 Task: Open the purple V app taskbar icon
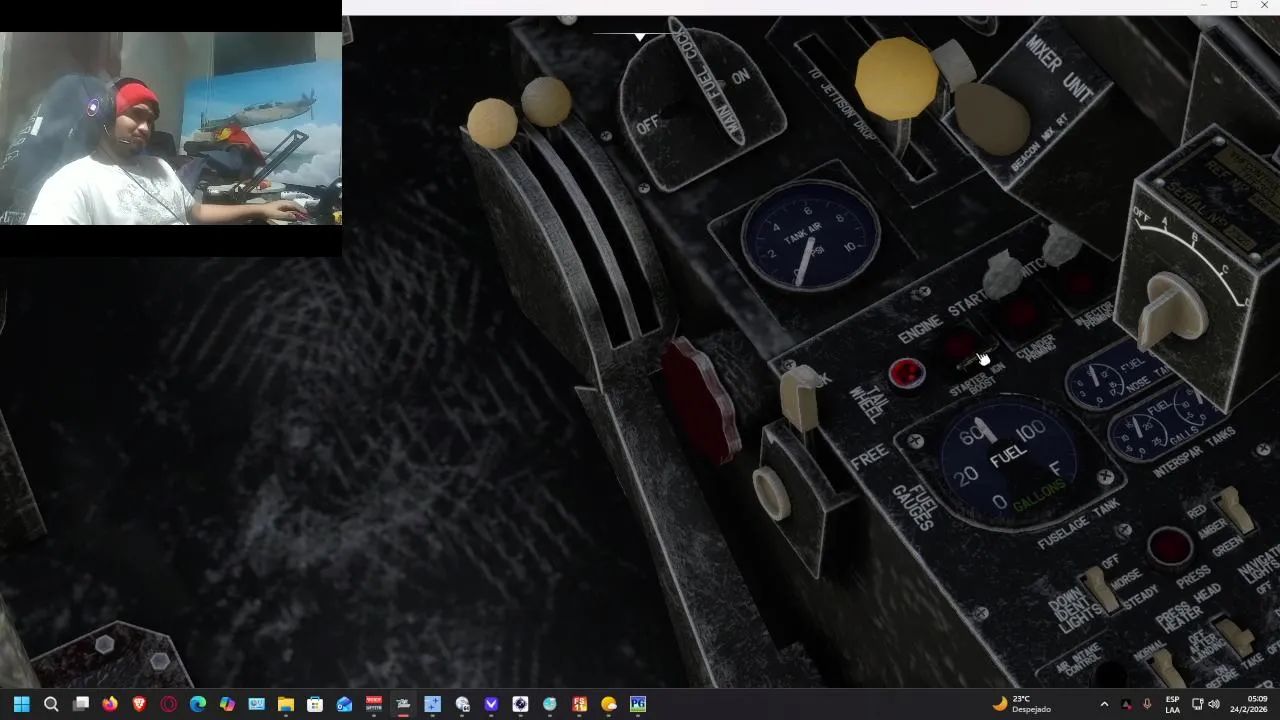coord(491,704)
